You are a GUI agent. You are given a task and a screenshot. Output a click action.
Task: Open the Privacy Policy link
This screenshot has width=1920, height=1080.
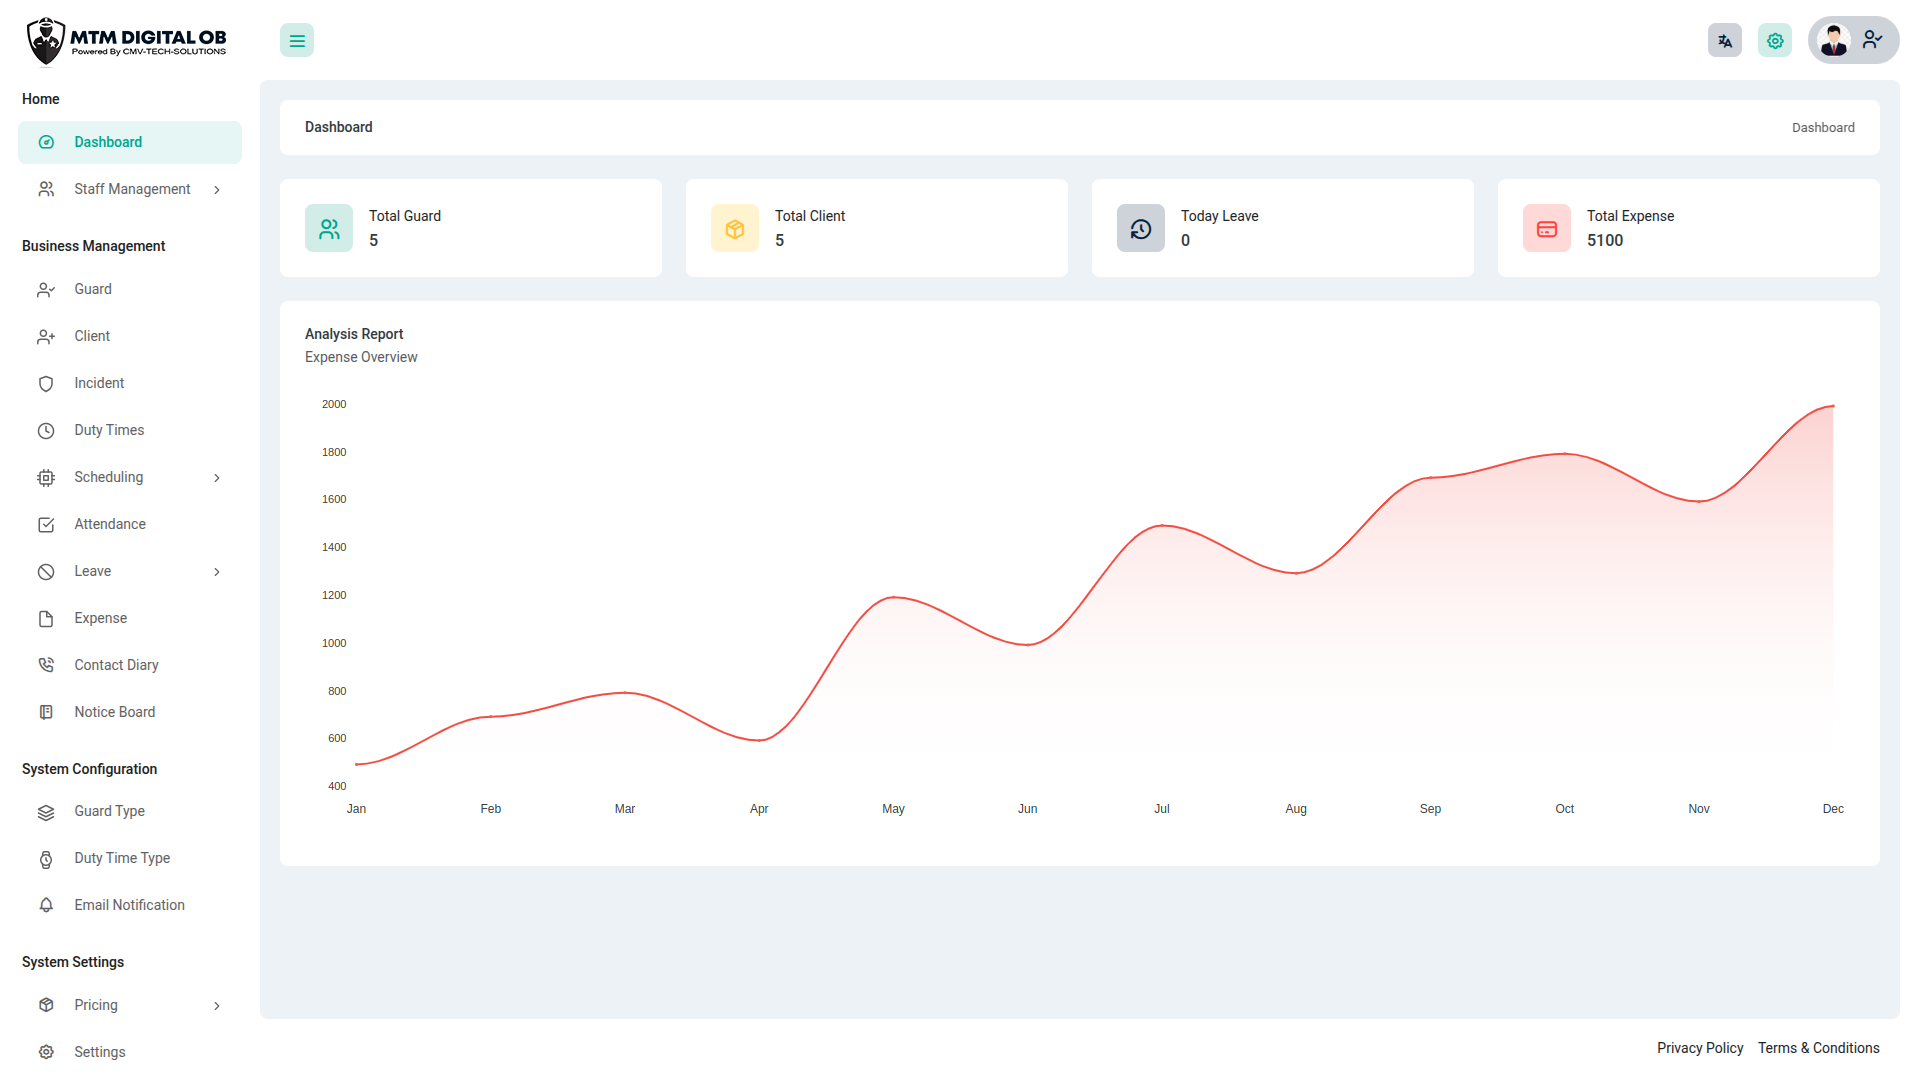(1699, 1048)
